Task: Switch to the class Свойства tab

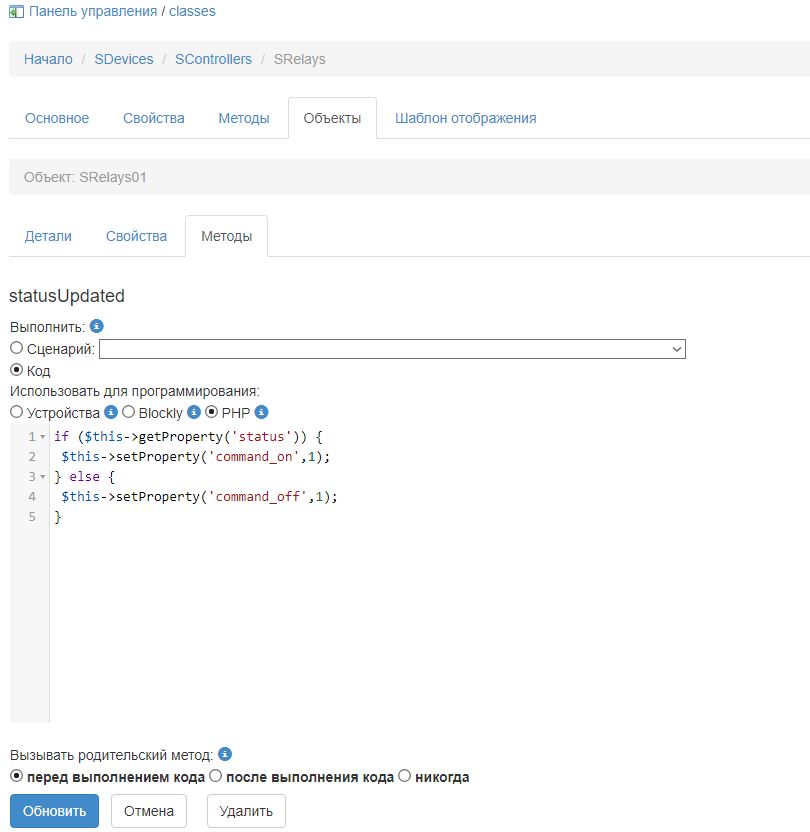Action: [154, 118]
